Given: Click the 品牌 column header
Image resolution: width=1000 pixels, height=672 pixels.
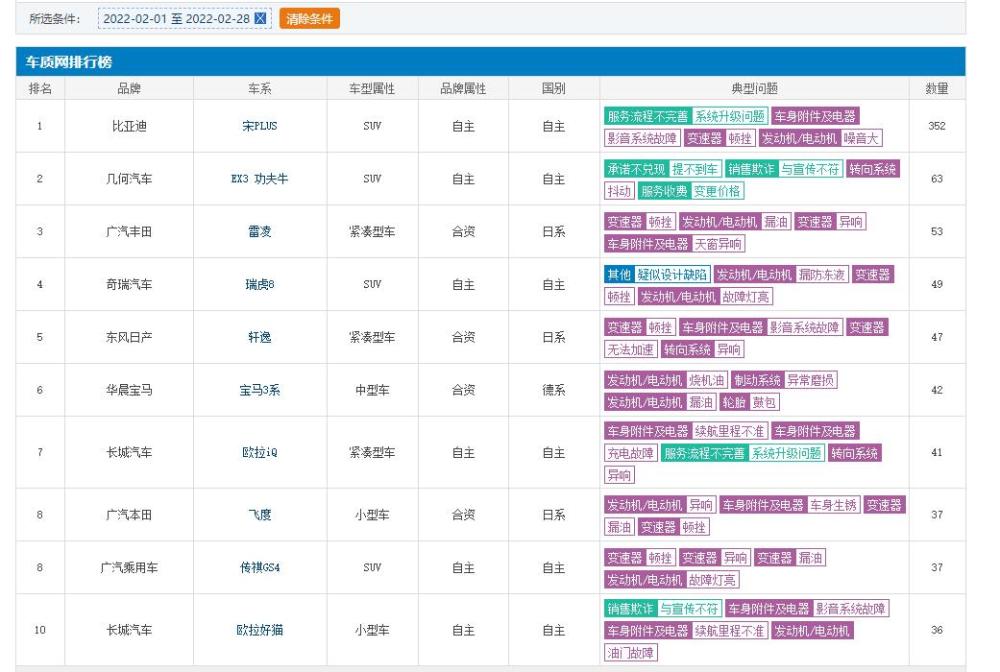Looking at the screenshot, I should [x=129, y=89].
